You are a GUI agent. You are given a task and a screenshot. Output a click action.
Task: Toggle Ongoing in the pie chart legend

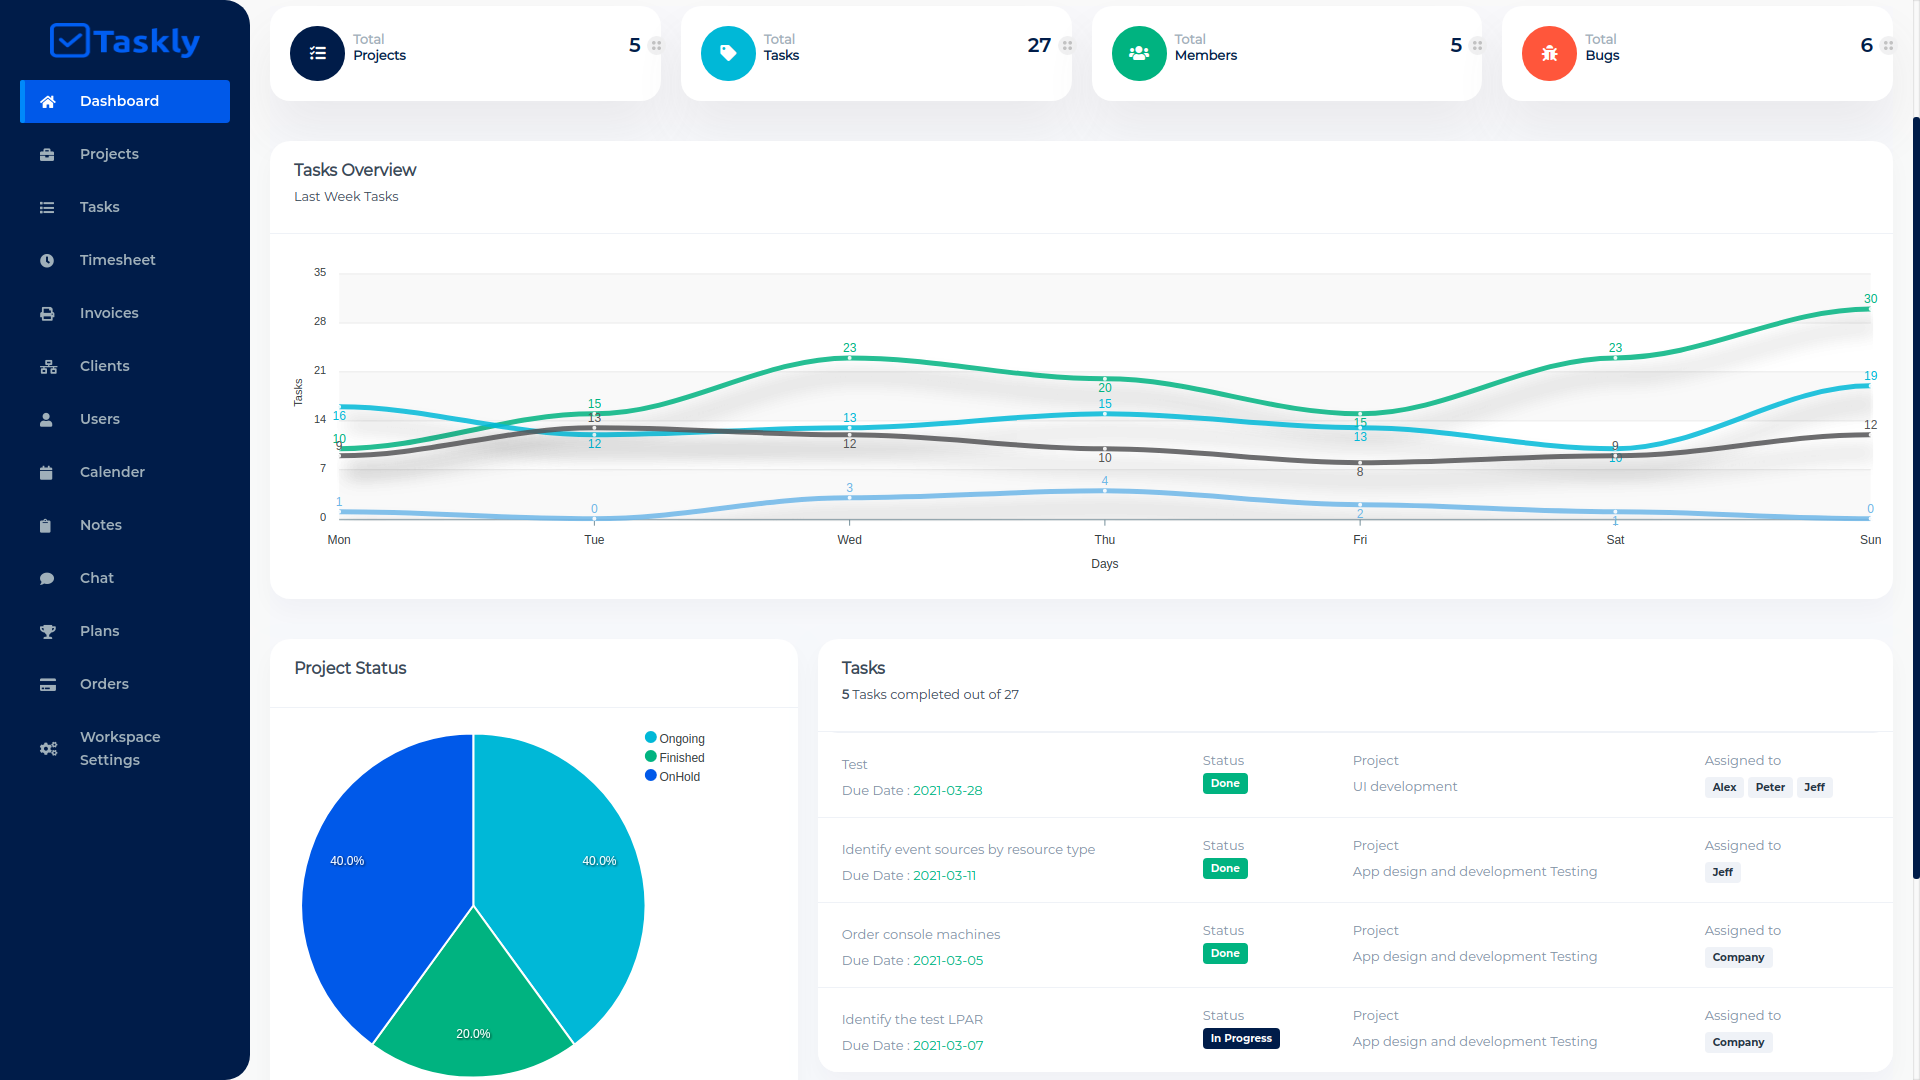tap(675, 738)
